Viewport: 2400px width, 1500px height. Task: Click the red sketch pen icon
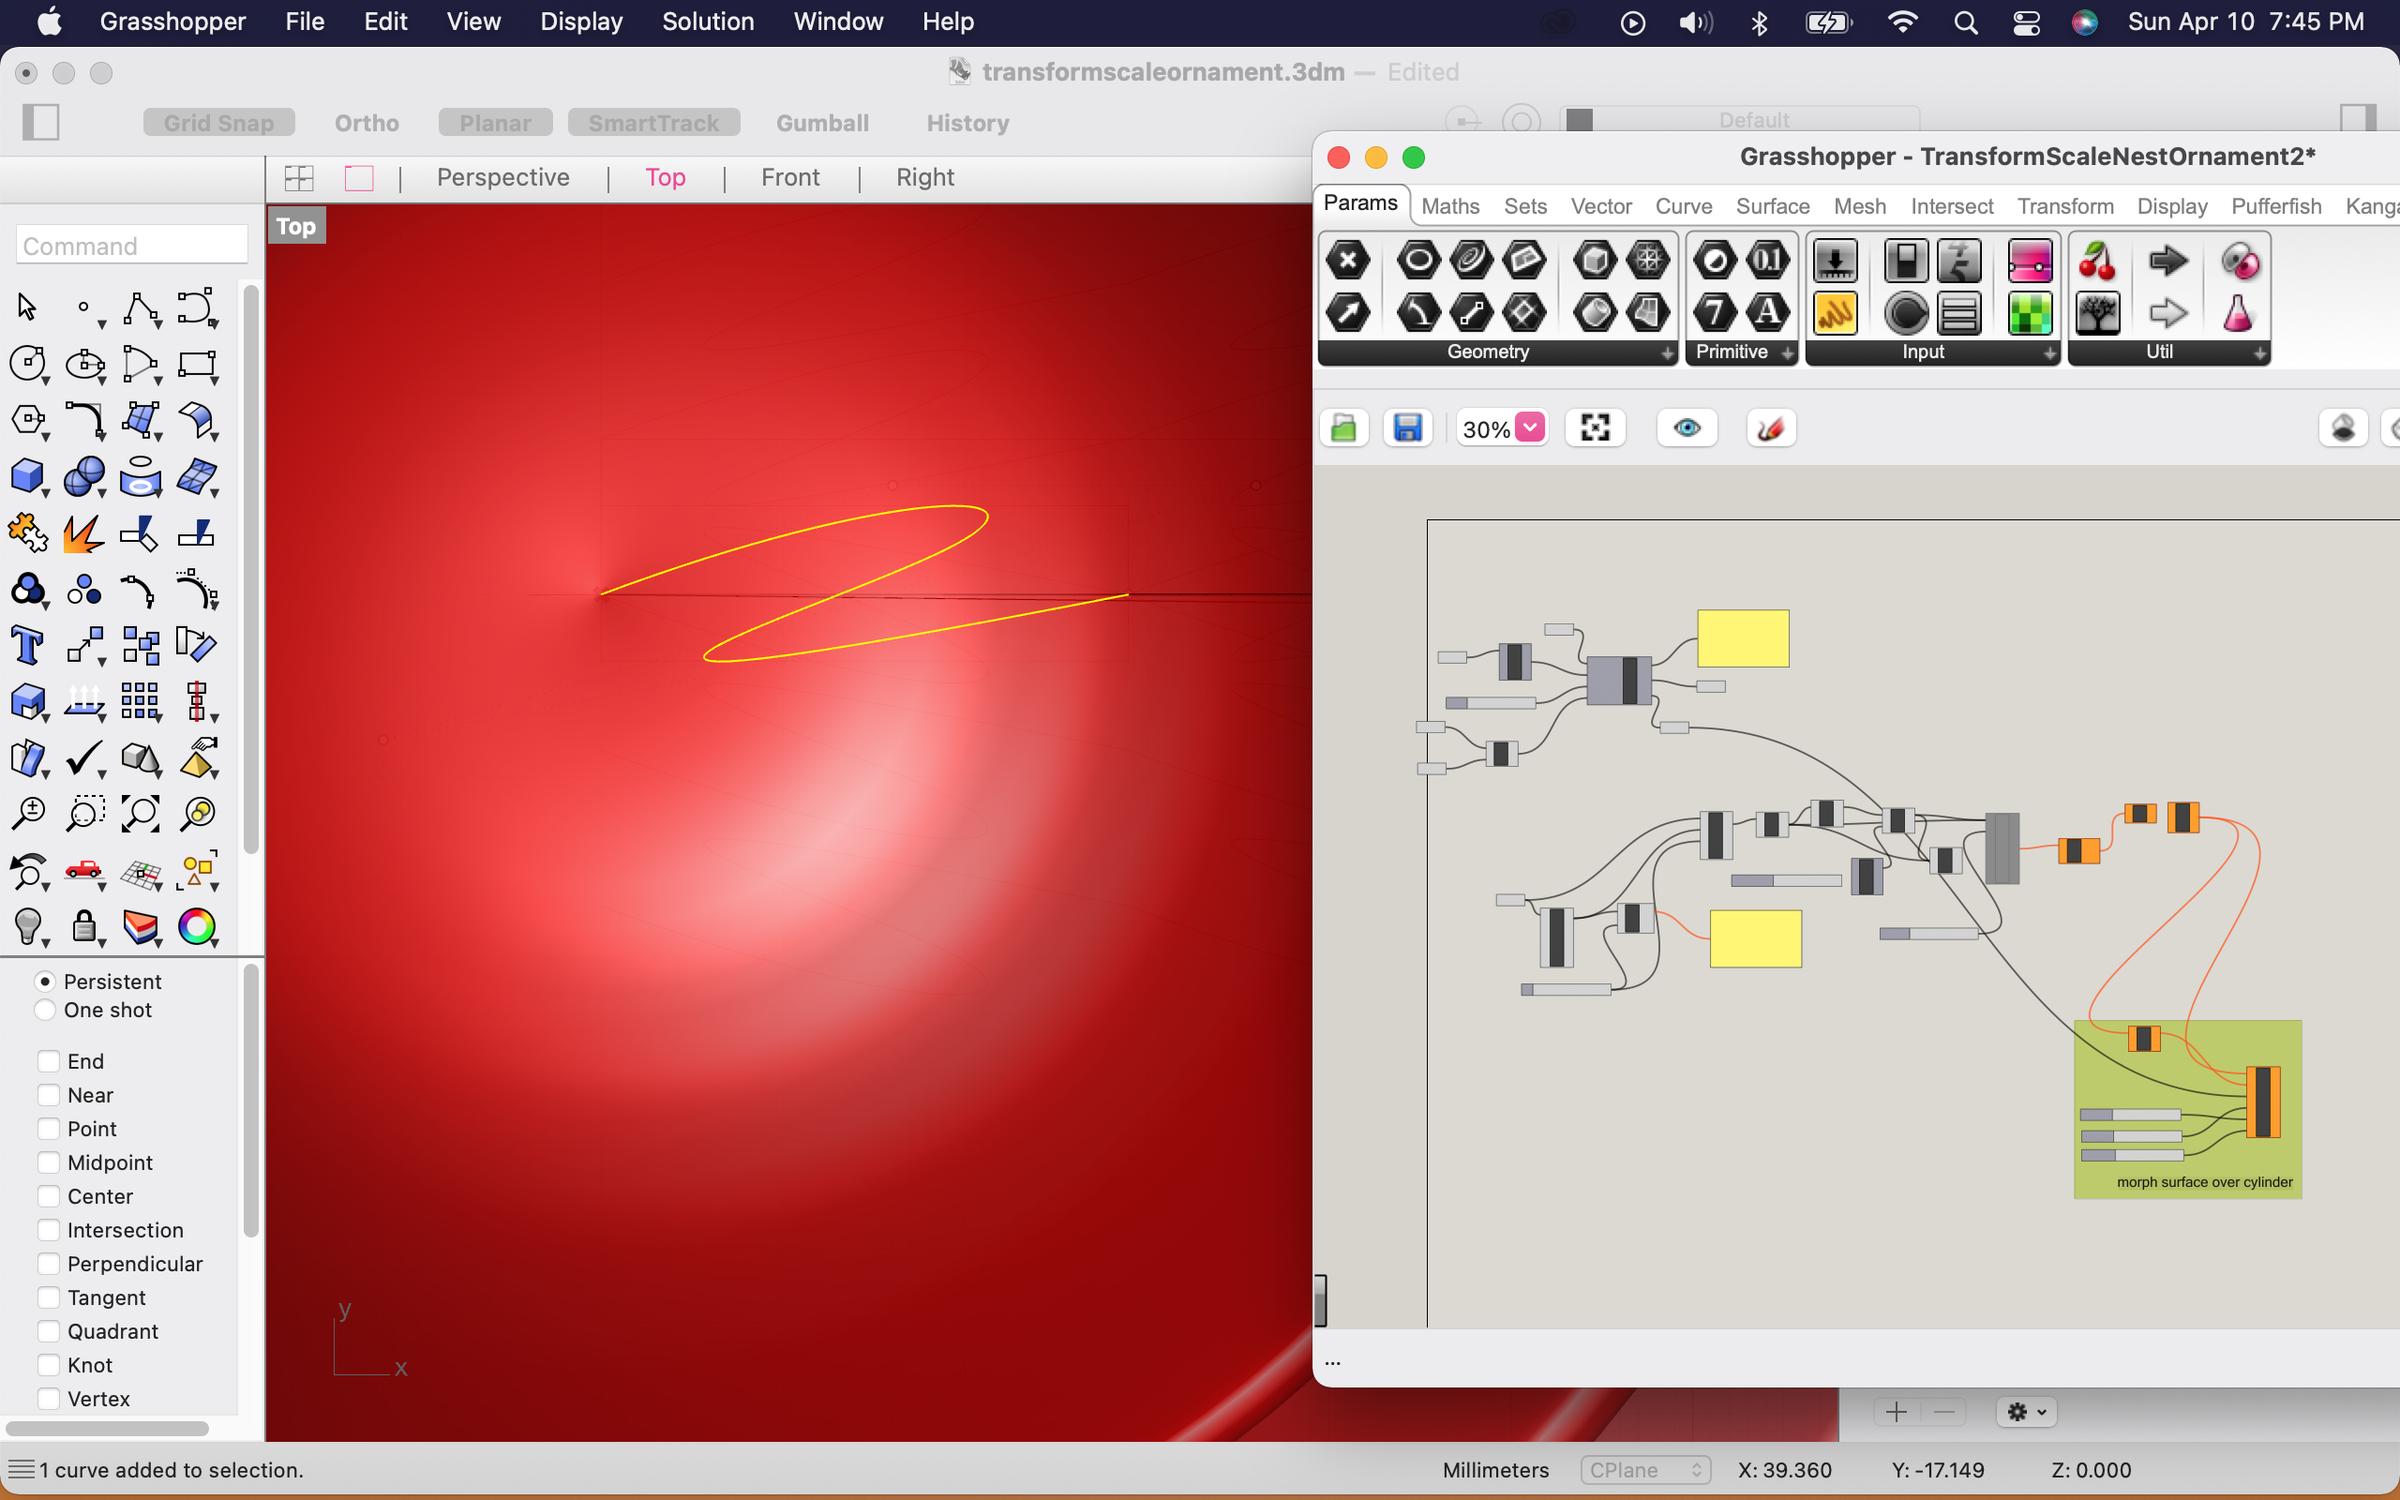tap(1770, 429)
